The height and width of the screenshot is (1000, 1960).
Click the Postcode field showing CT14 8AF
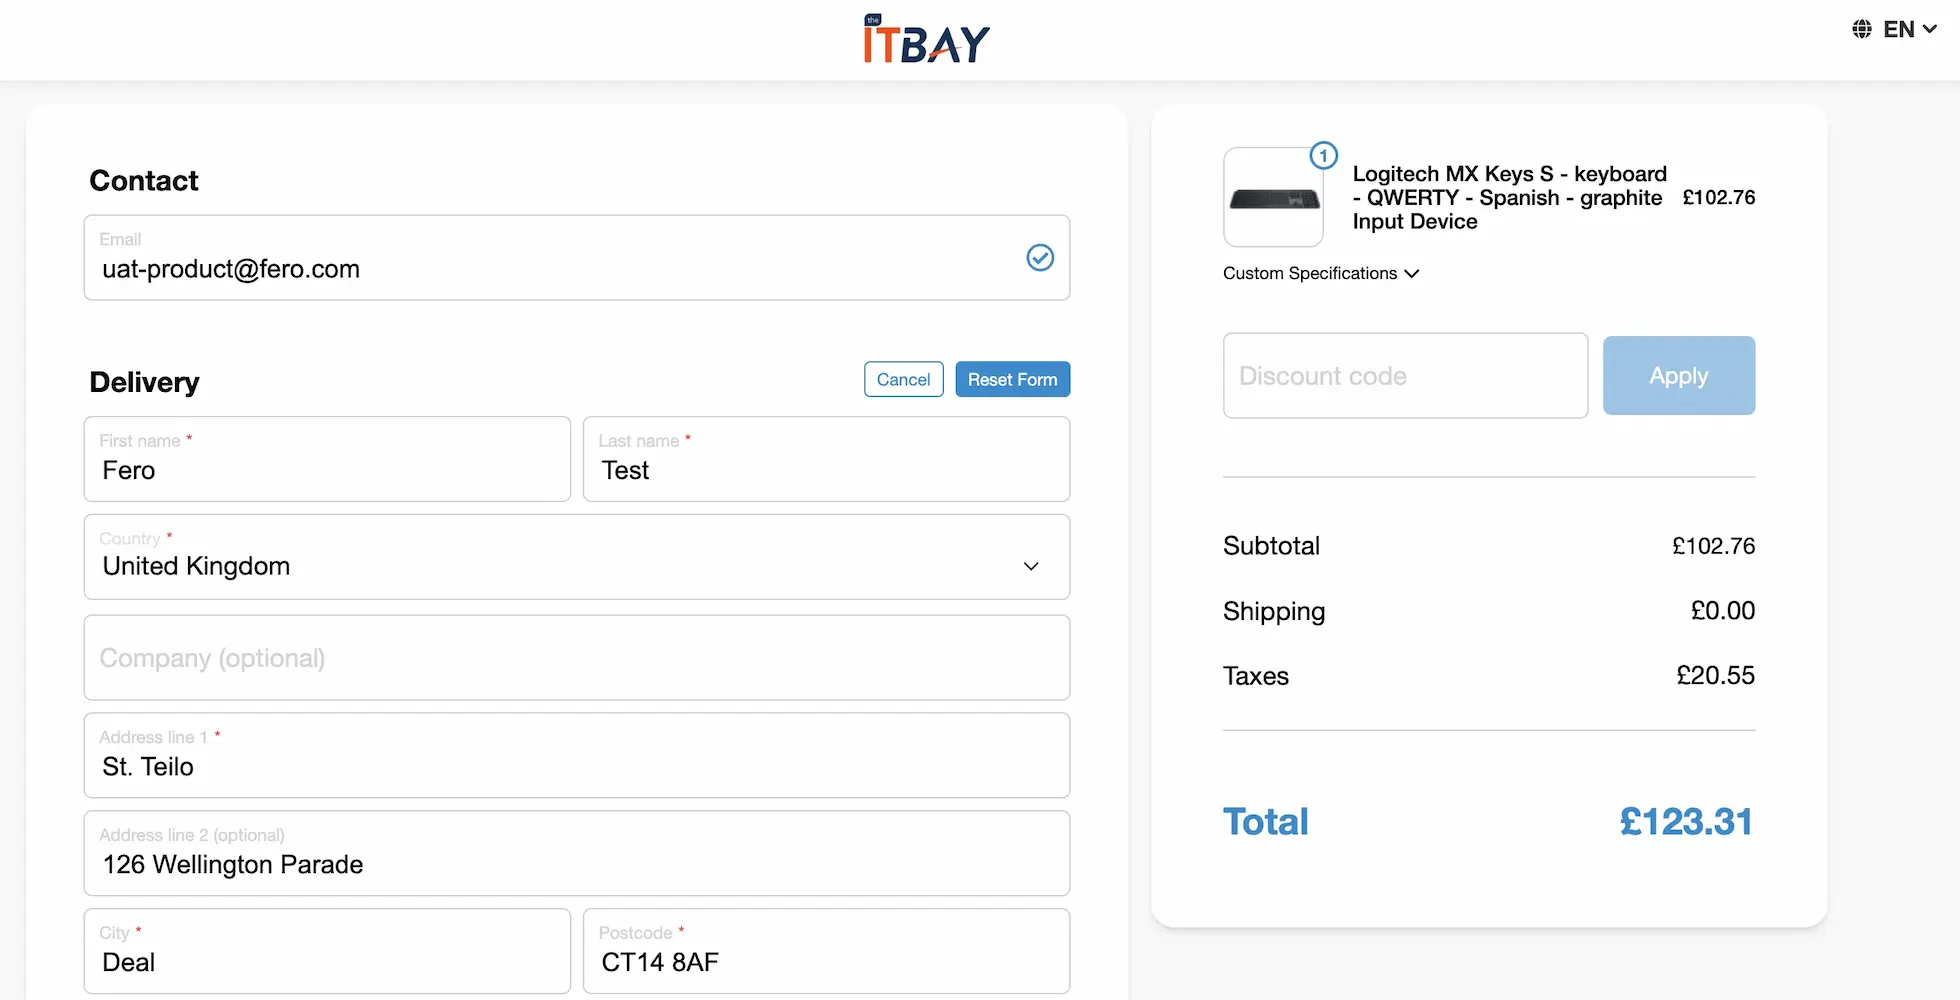(x=826, y=951)
